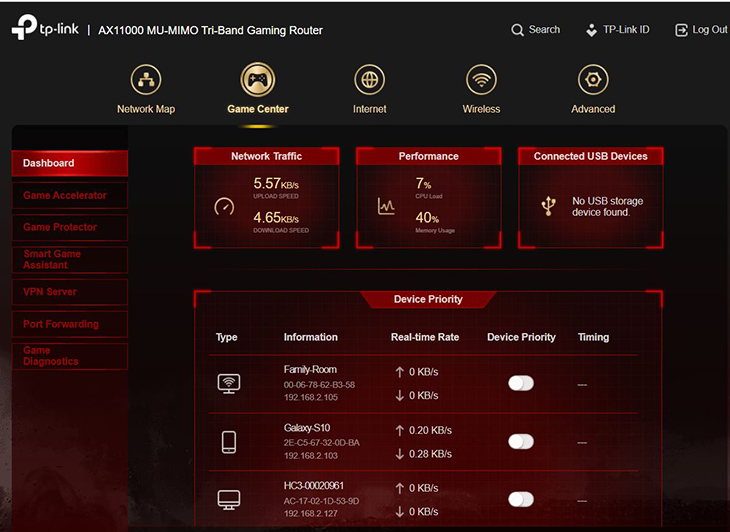
Task: Click the Game Center label
Action: point(258,109)
